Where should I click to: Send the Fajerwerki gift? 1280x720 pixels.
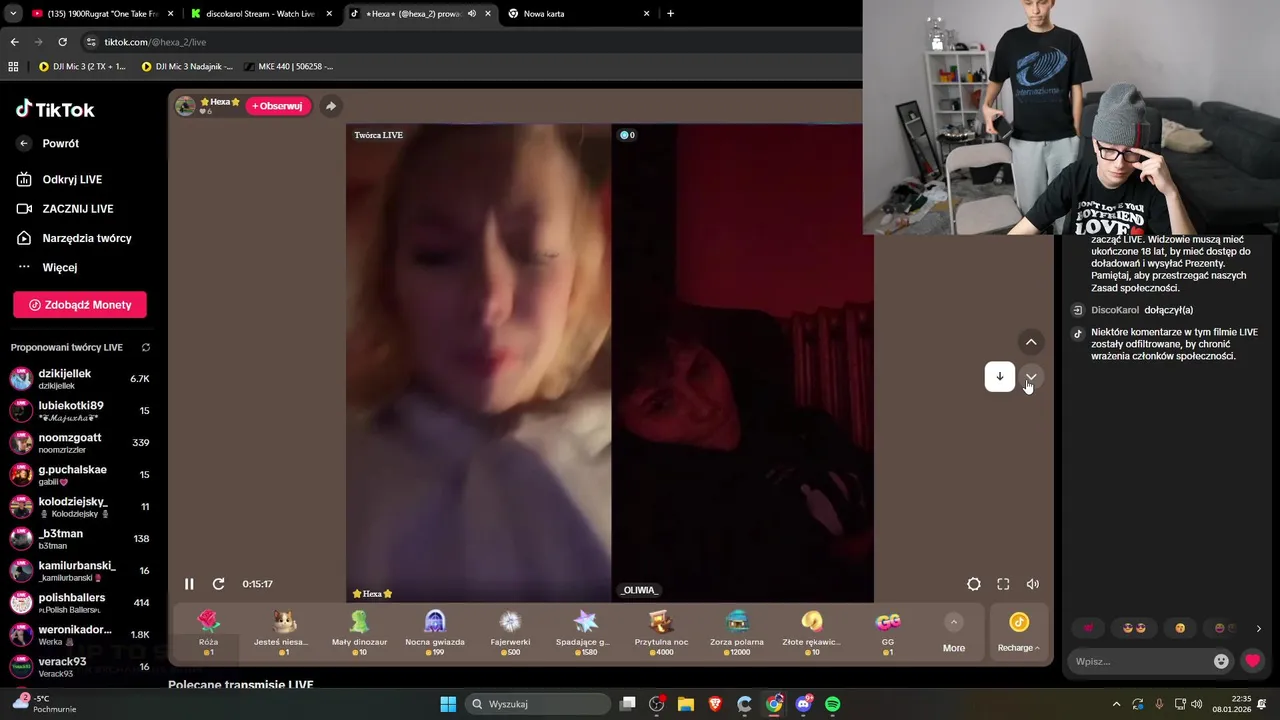tap(510, 633)
